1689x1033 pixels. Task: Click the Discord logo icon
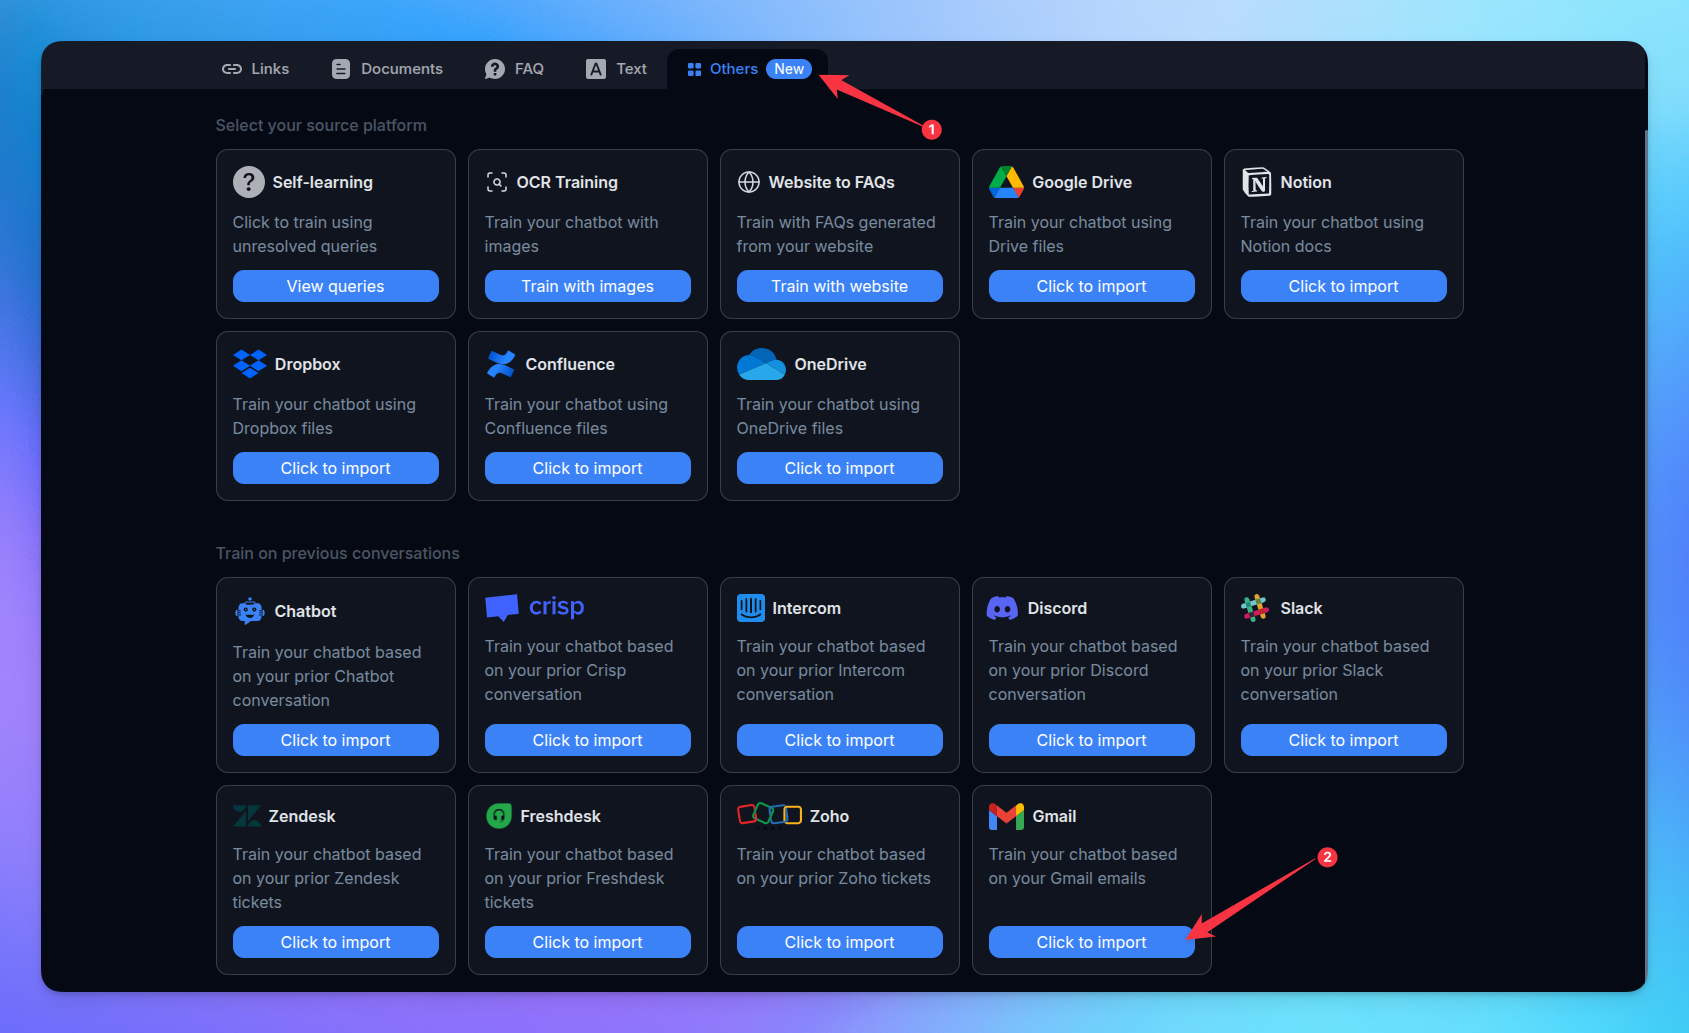point(1002,608)
